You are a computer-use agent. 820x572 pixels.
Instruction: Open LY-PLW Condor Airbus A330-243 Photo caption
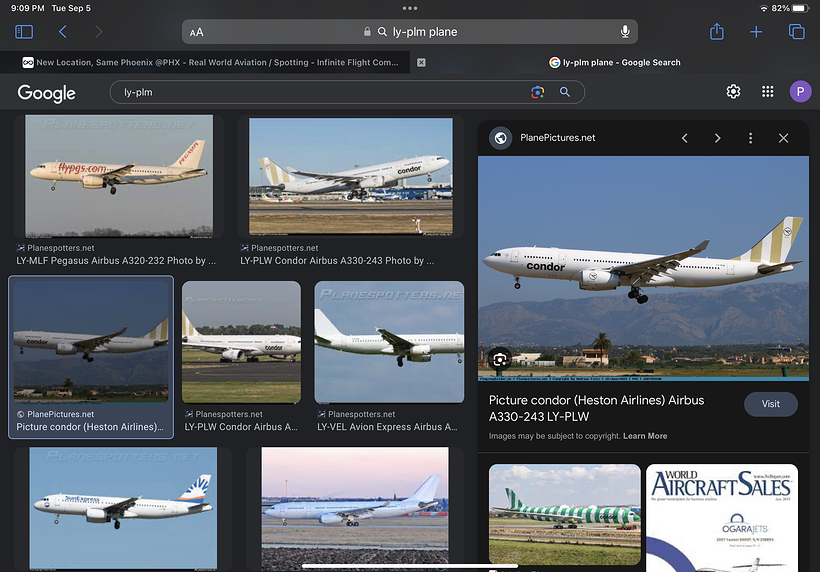337,260
